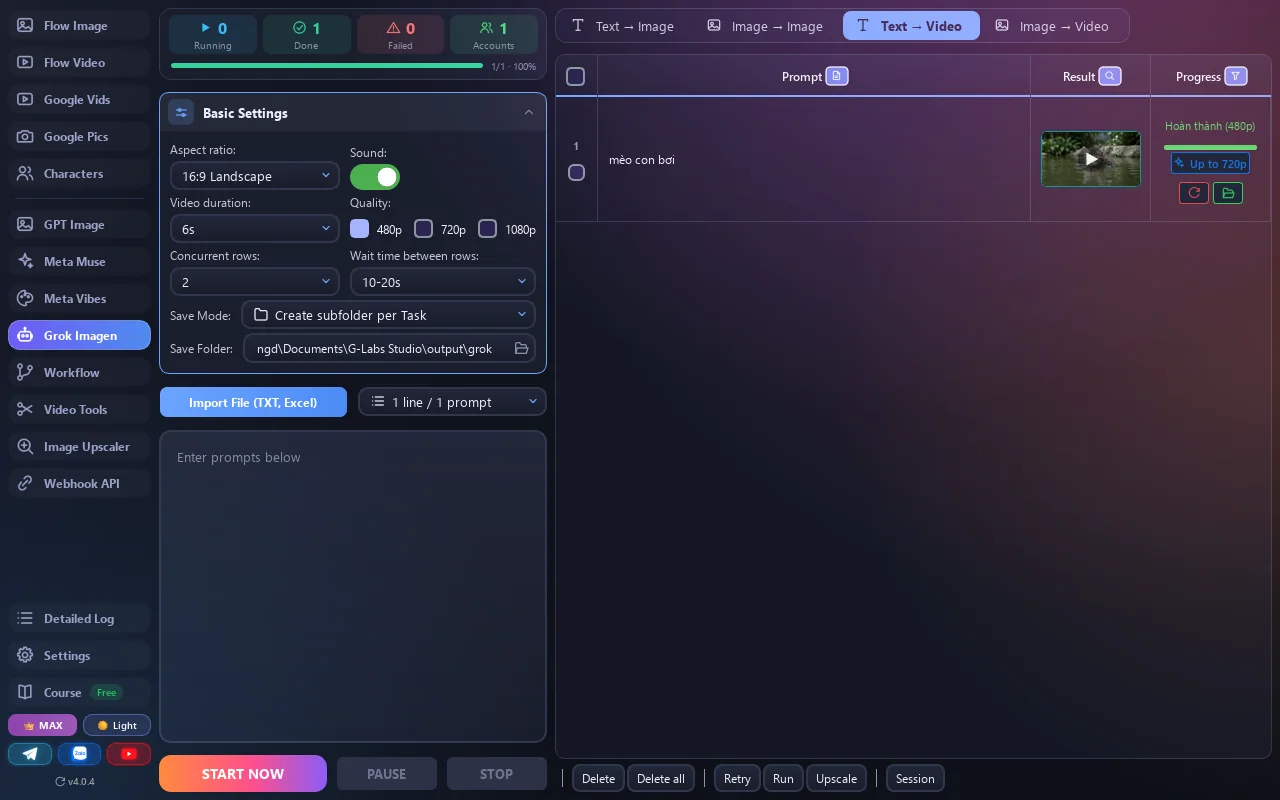Click the Delete all button
Image resolution: width=1280 pixels, height=800 pixels.
click(661, 779)
